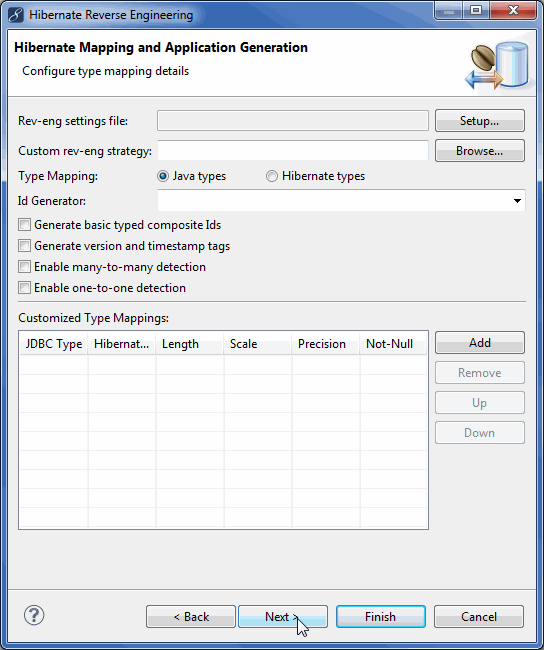Screen dimensions: 544x650
Task: Click the coffee bean database wizard image
Action: tap(498, 65)
